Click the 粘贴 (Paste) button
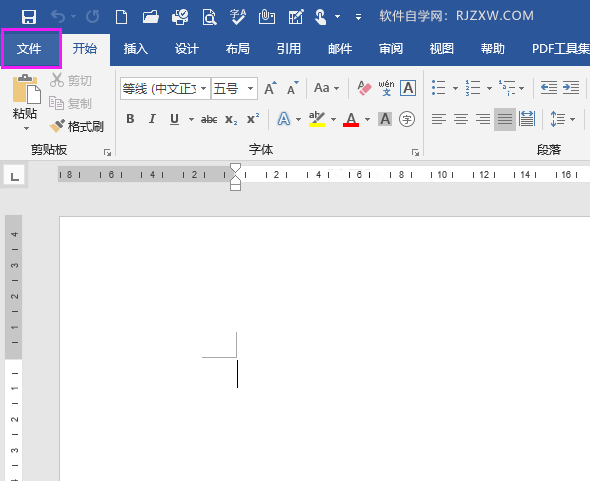 pos(25,102)
